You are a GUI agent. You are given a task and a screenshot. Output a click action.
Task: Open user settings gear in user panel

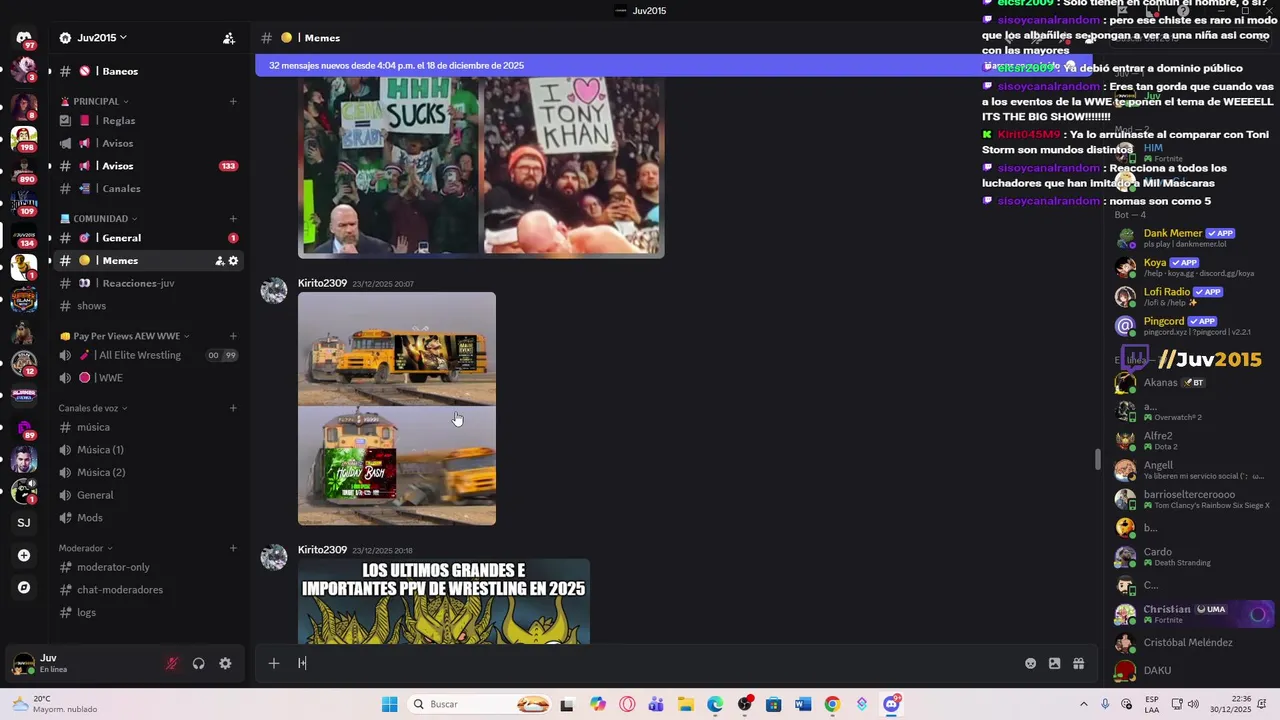225,663
